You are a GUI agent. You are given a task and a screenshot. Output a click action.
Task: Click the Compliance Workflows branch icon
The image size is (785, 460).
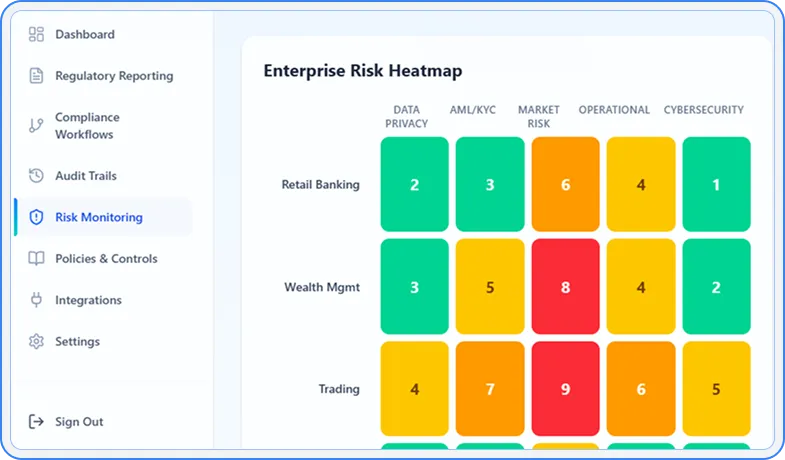pos(37,126)
